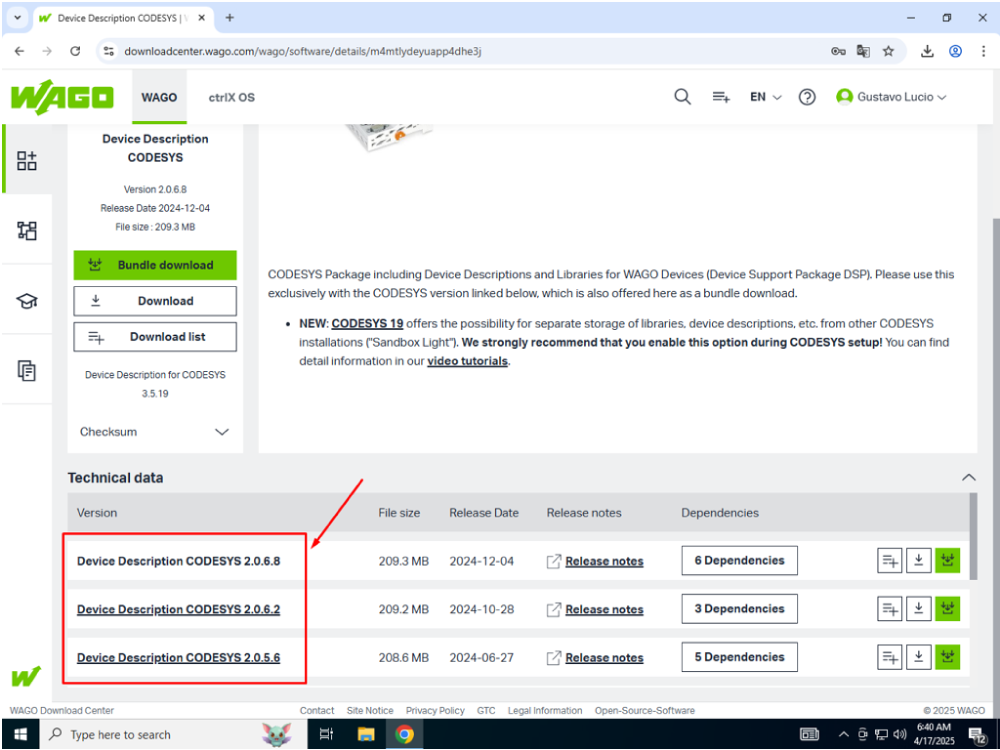
Task: Select the Device Description CODESYS browser tab
Action: (x=122, y=18)
